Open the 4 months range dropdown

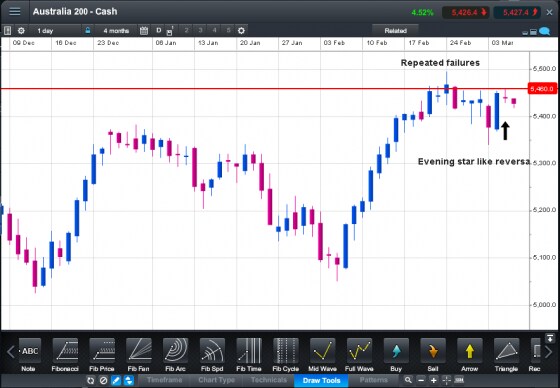click(x=115, y=31)
